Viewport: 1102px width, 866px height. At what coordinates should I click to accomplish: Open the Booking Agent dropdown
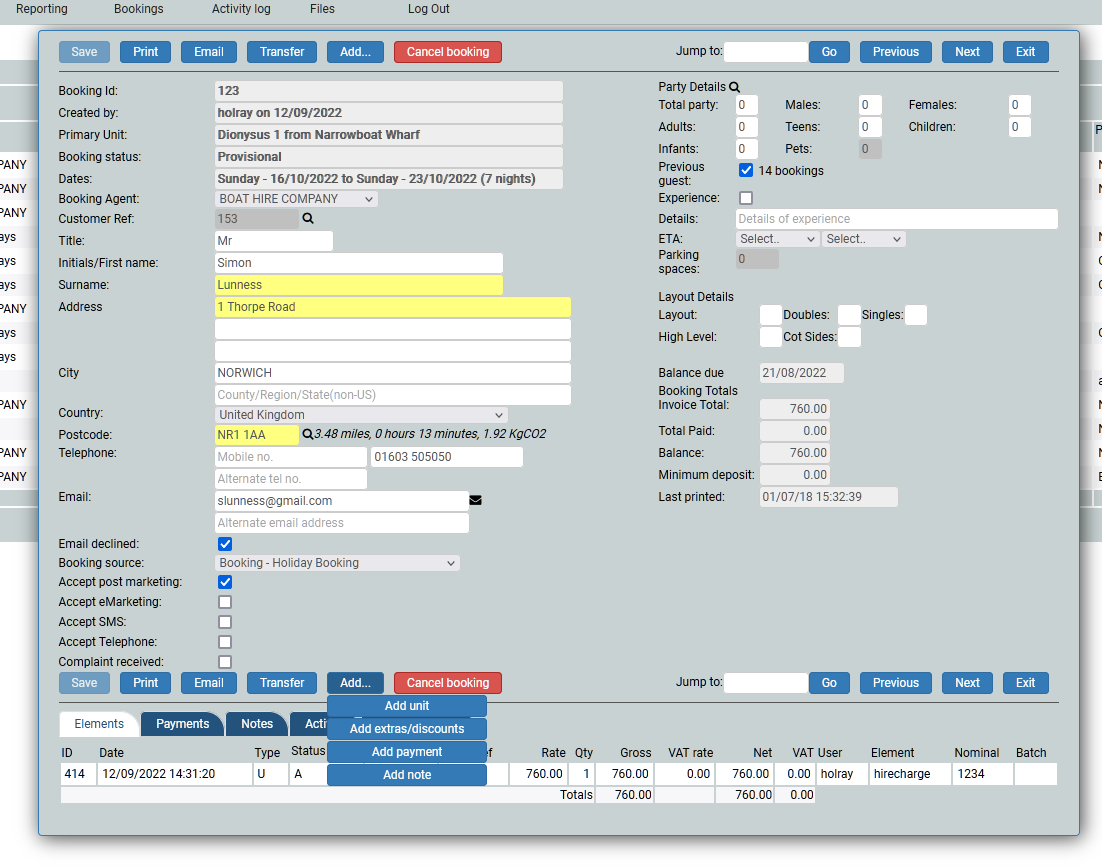pyautogui.click(x=297, y=199)
